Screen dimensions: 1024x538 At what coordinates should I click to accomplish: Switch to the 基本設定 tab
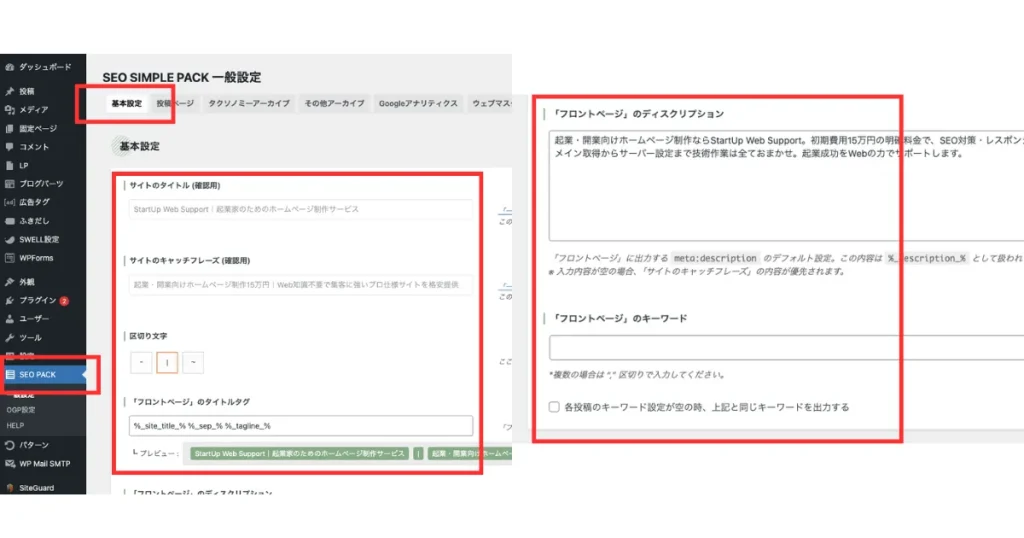click(127, 104)
